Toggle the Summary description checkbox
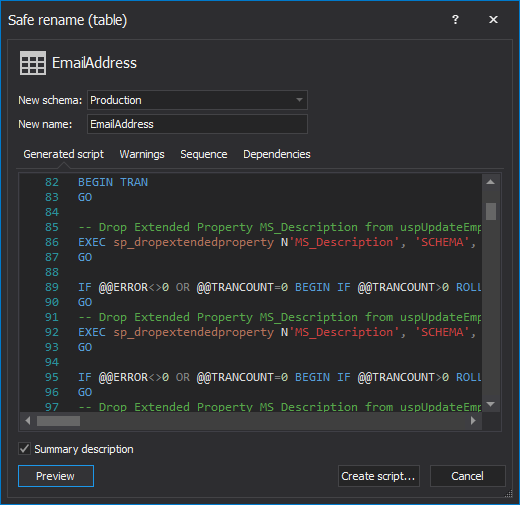 pos(25,449)
